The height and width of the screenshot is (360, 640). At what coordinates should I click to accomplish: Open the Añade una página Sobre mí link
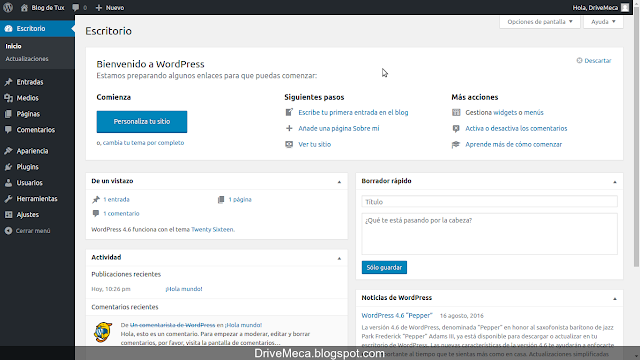click(x=339, y=128)
